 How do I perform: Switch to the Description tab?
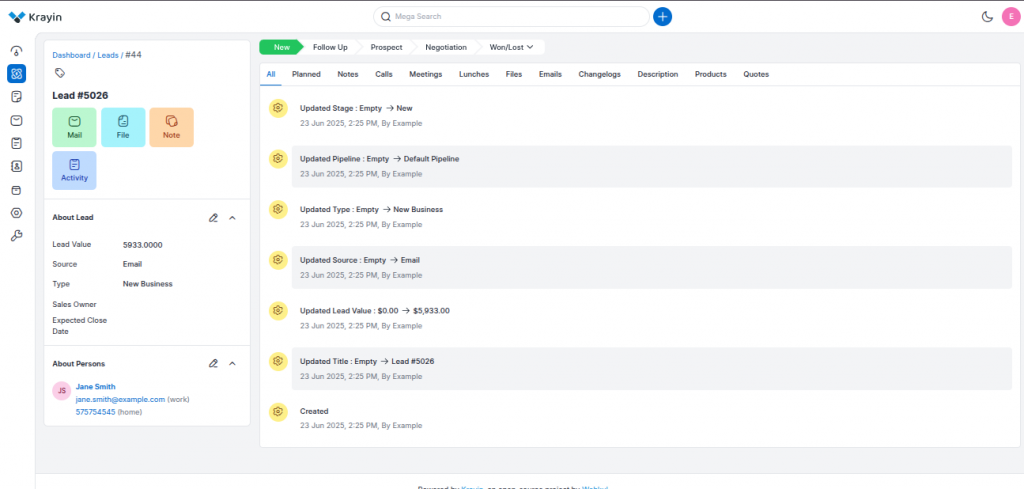(658, 74)
